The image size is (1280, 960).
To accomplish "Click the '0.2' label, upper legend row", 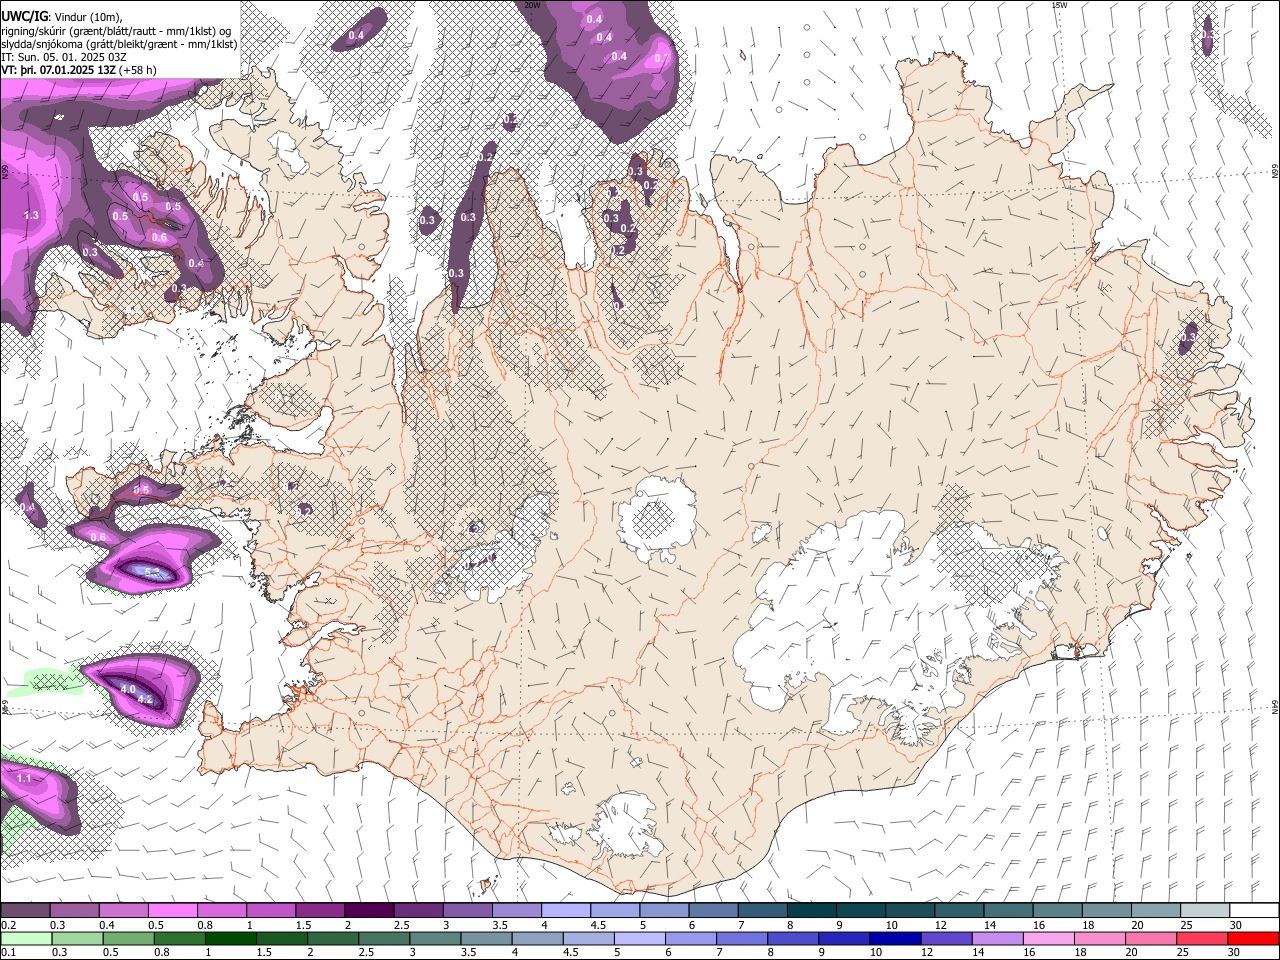I will tap(9, 925).
